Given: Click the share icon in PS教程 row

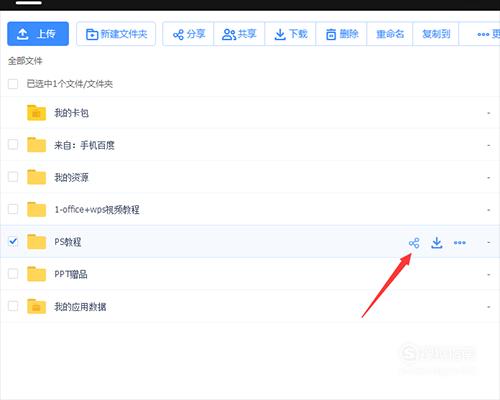Looking at the screenshot, I should point(414,243).
